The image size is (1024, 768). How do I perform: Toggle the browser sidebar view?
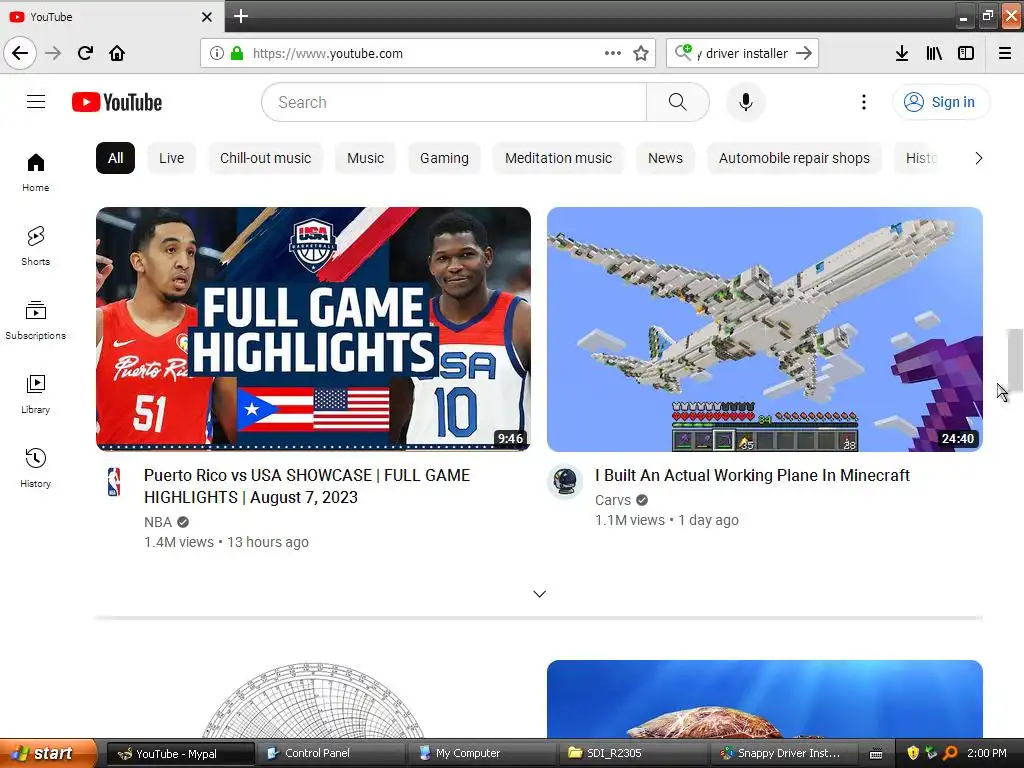(966, 53)
